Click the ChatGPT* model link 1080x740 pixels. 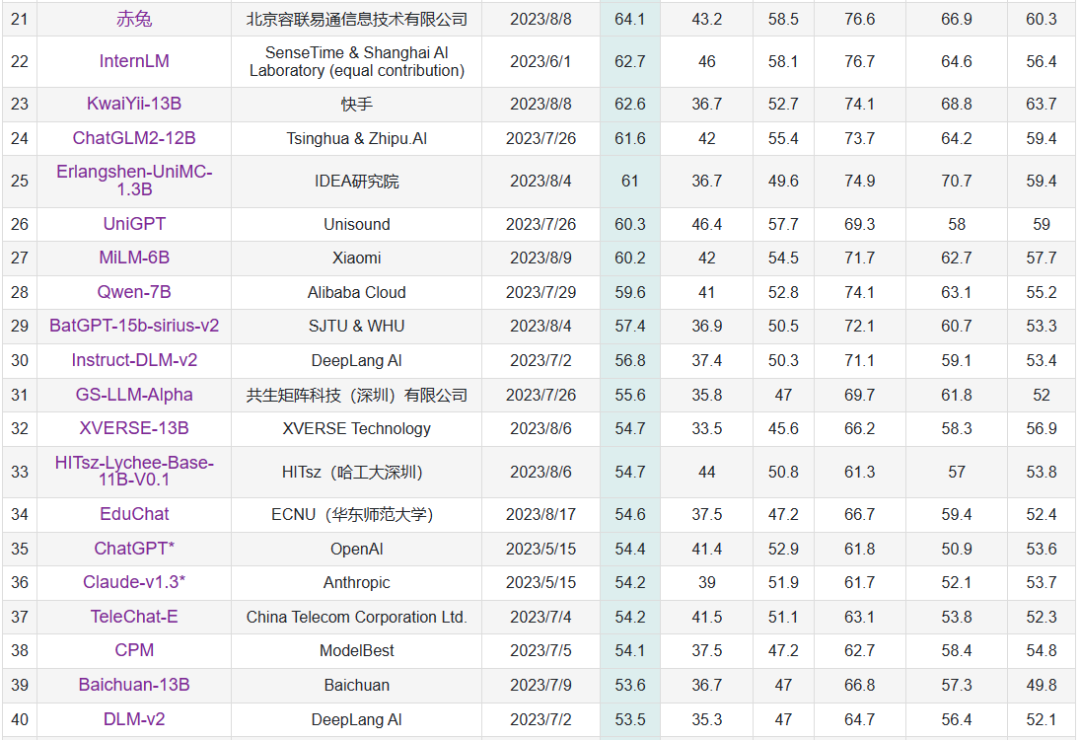pyautogui.click(x=134, y=548)
